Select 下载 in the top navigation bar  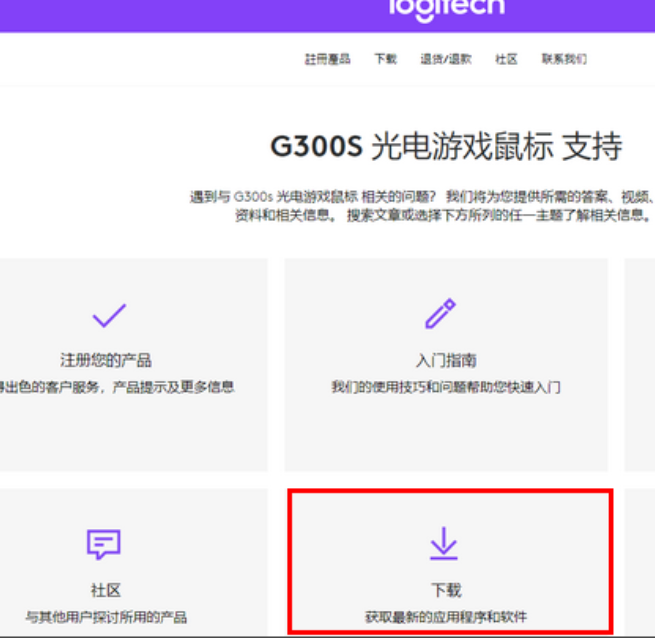point(385,59)
